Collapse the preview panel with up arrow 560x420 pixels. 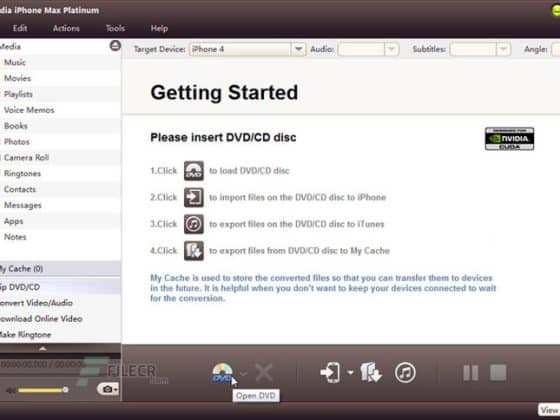pyautogui.click(x=43, y=348)
